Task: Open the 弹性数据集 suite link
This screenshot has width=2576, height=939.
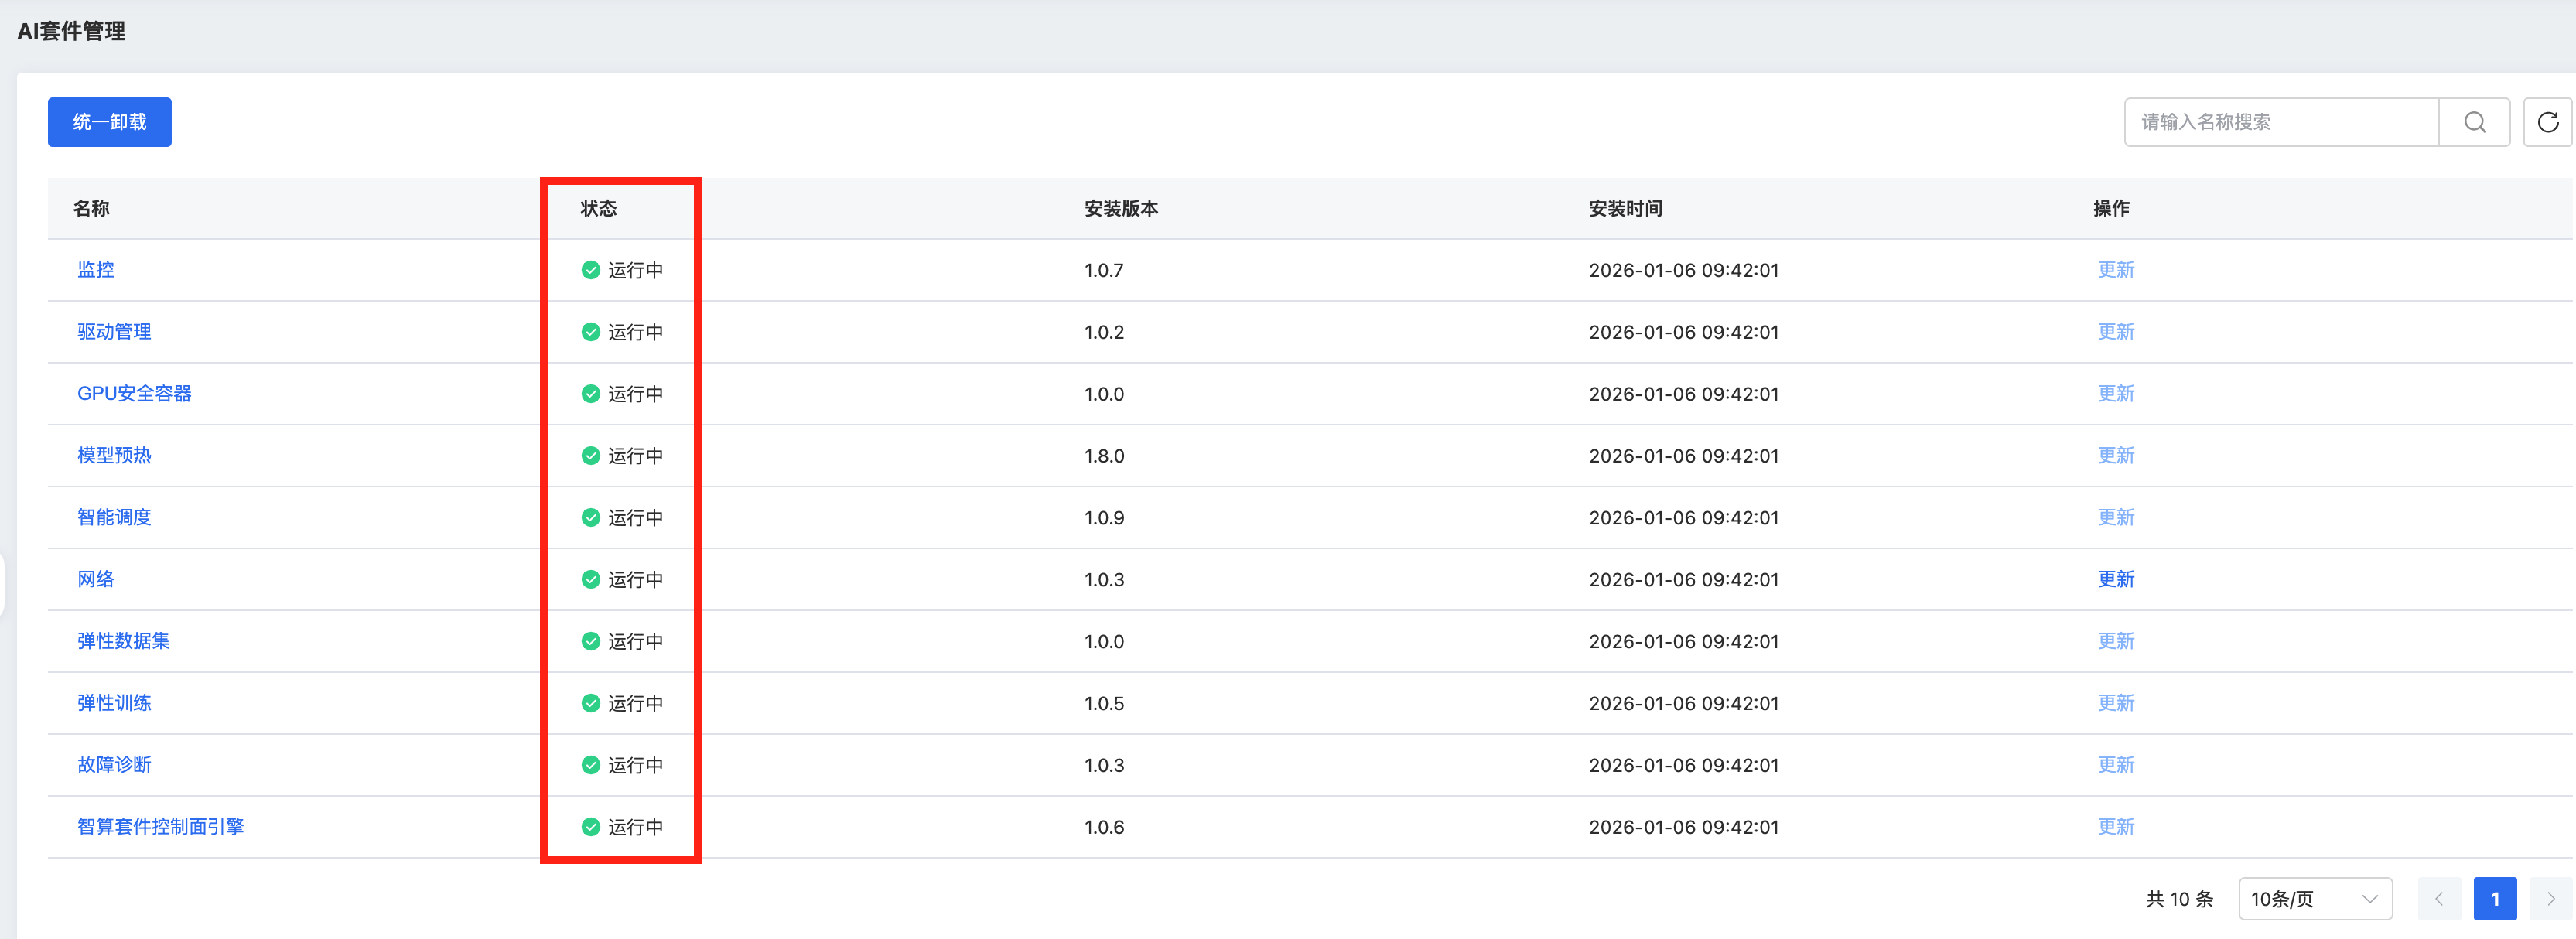Action: pos(123,641)
